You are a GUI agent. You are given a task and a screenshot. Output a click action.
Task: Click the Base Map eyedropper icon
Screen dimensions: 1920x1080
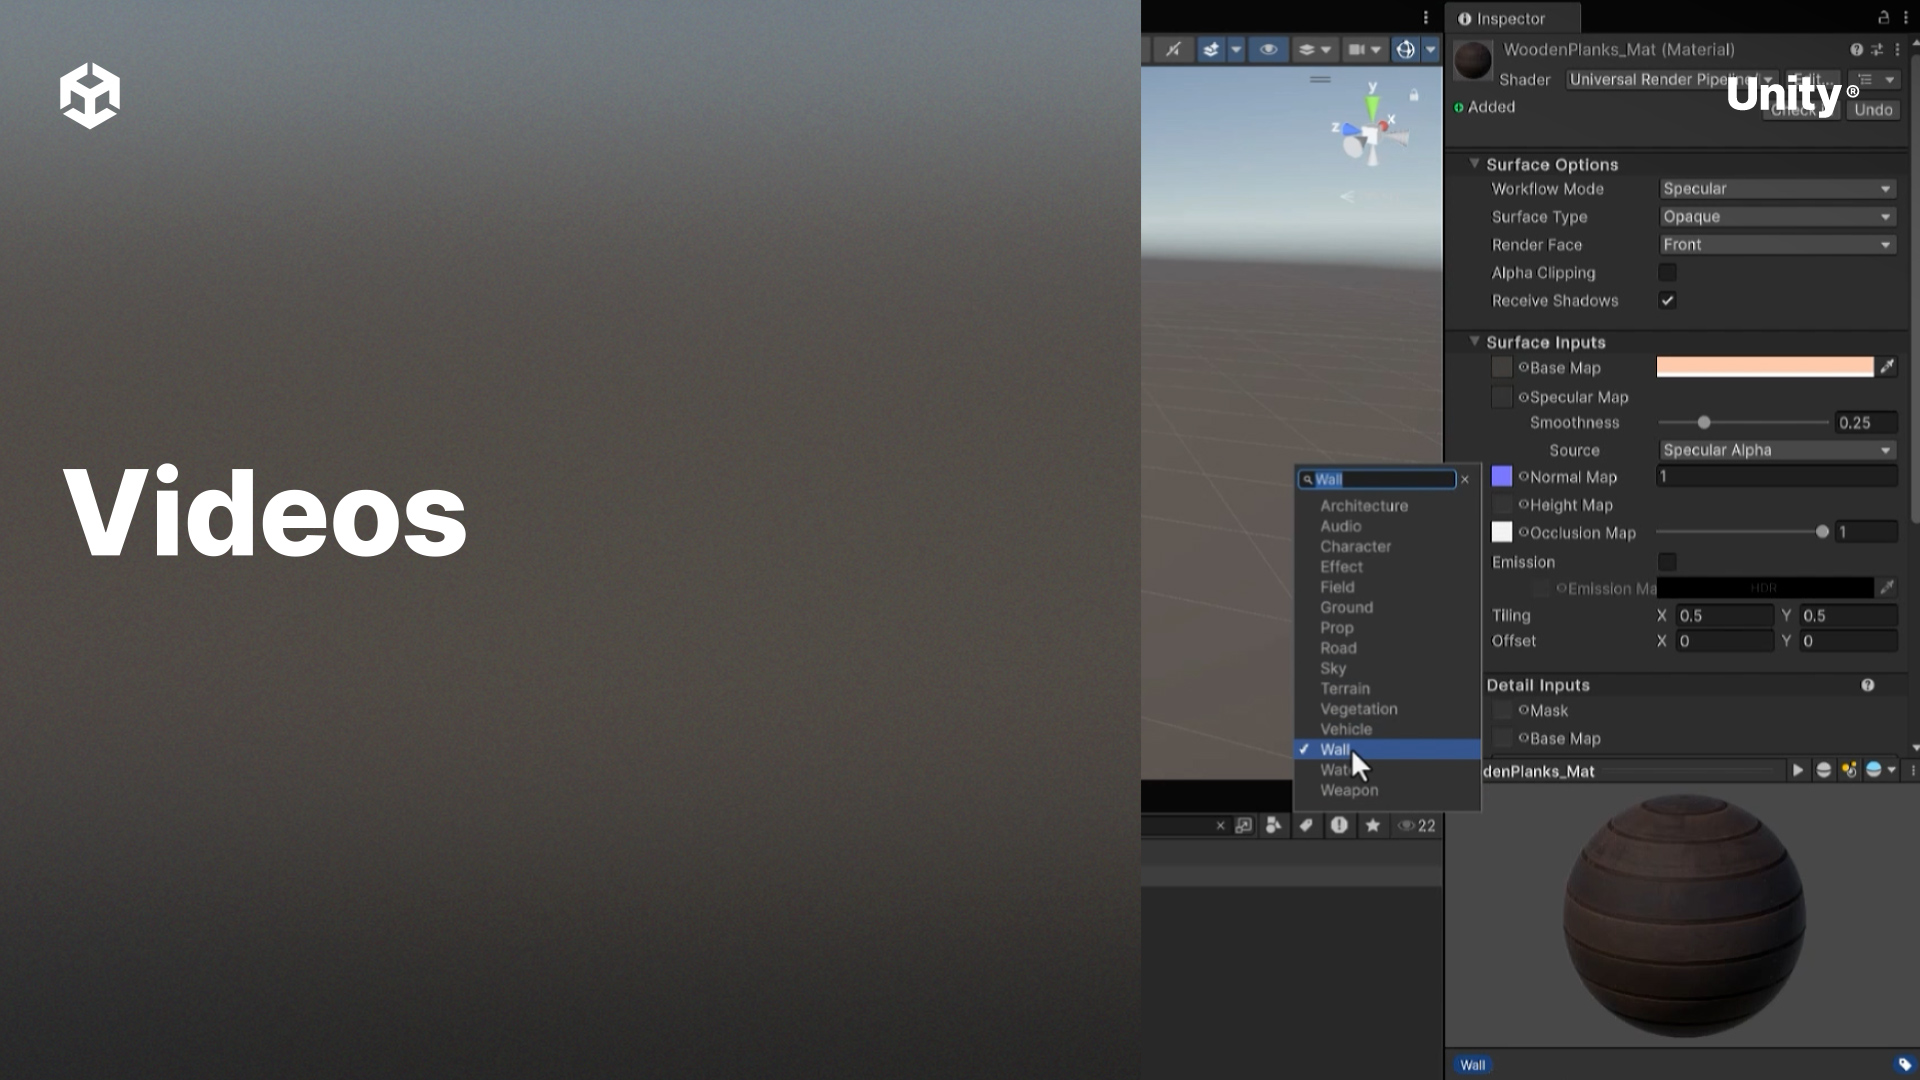[x=1887, y=367]
